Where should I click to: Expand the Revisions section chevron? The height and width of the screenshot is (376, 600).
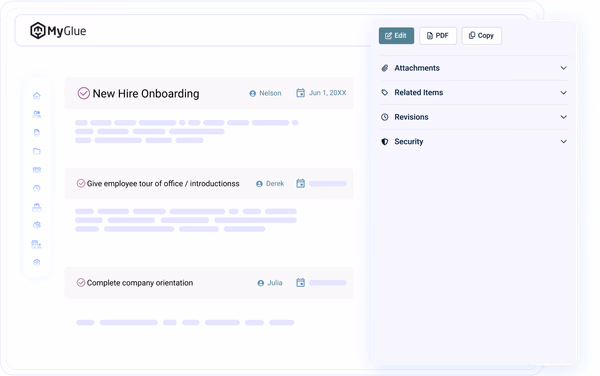(564, 117)
